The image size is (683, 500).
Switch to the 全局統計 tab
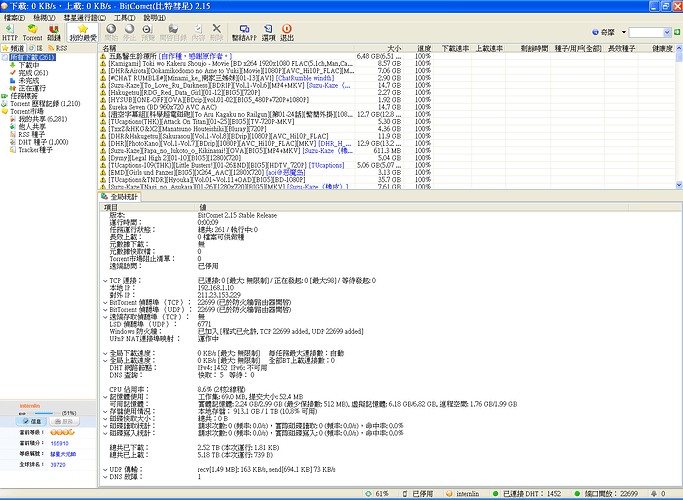click(120, 196)
